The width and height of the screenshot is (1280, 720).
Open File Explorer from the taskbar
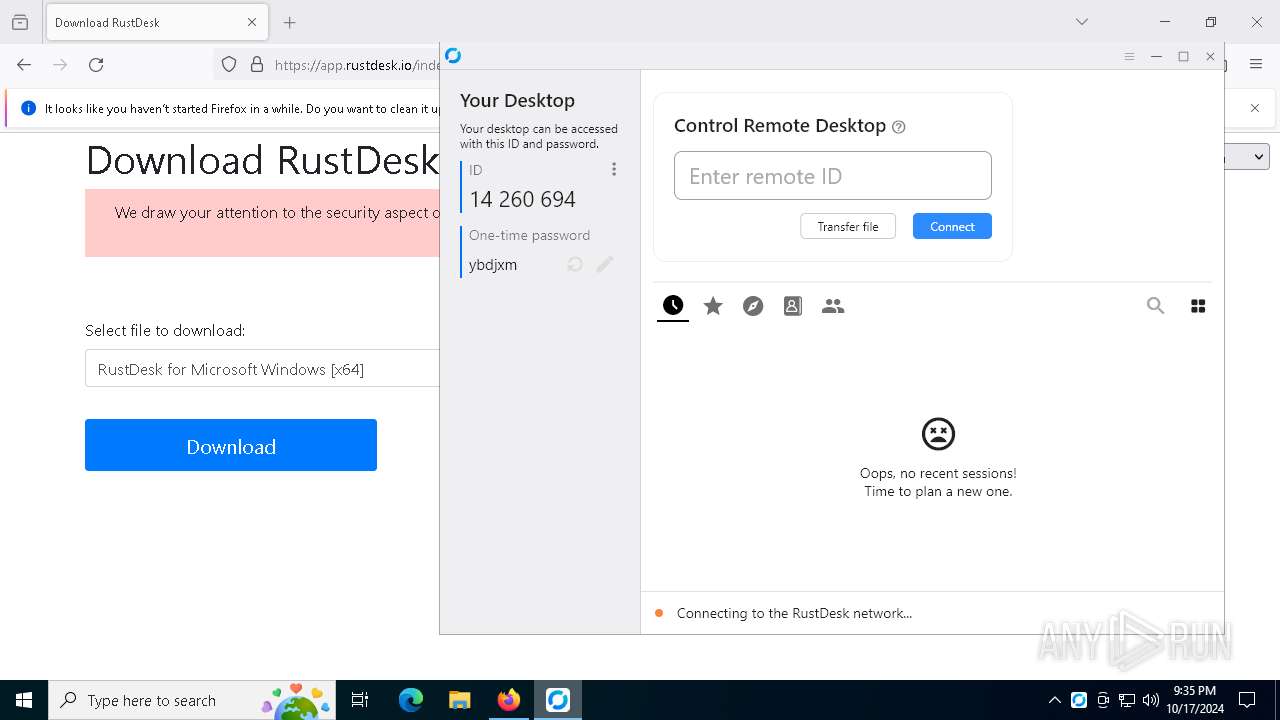(x=459, y=700)
